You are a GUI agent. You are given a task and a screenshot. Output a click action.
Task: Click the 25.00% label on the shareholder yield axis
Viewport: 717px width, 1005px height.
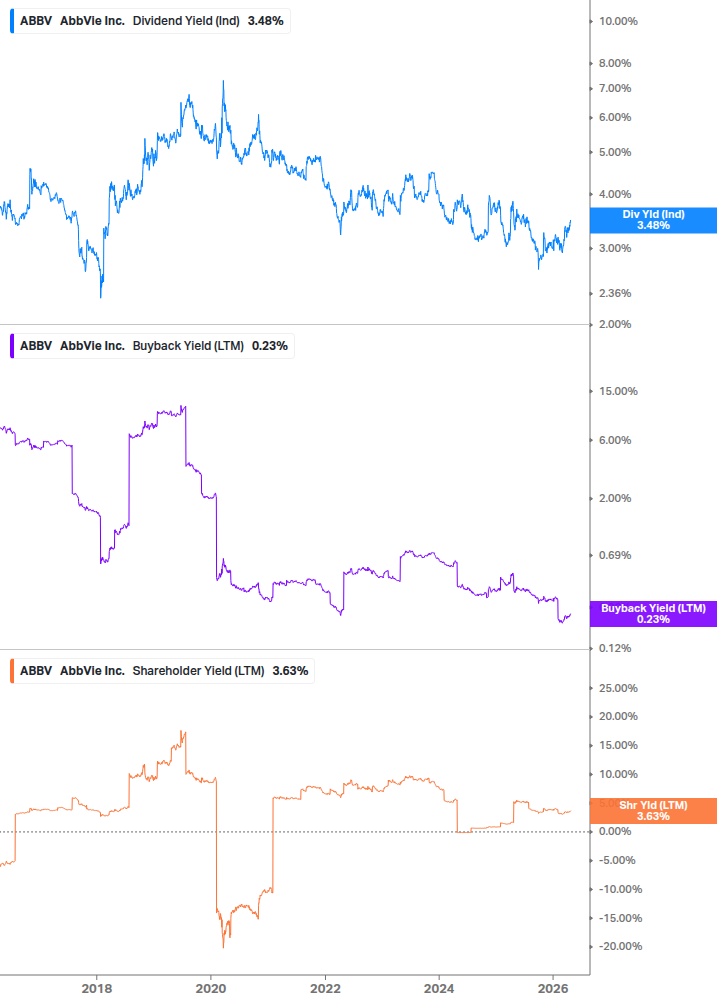pos(618,688)
